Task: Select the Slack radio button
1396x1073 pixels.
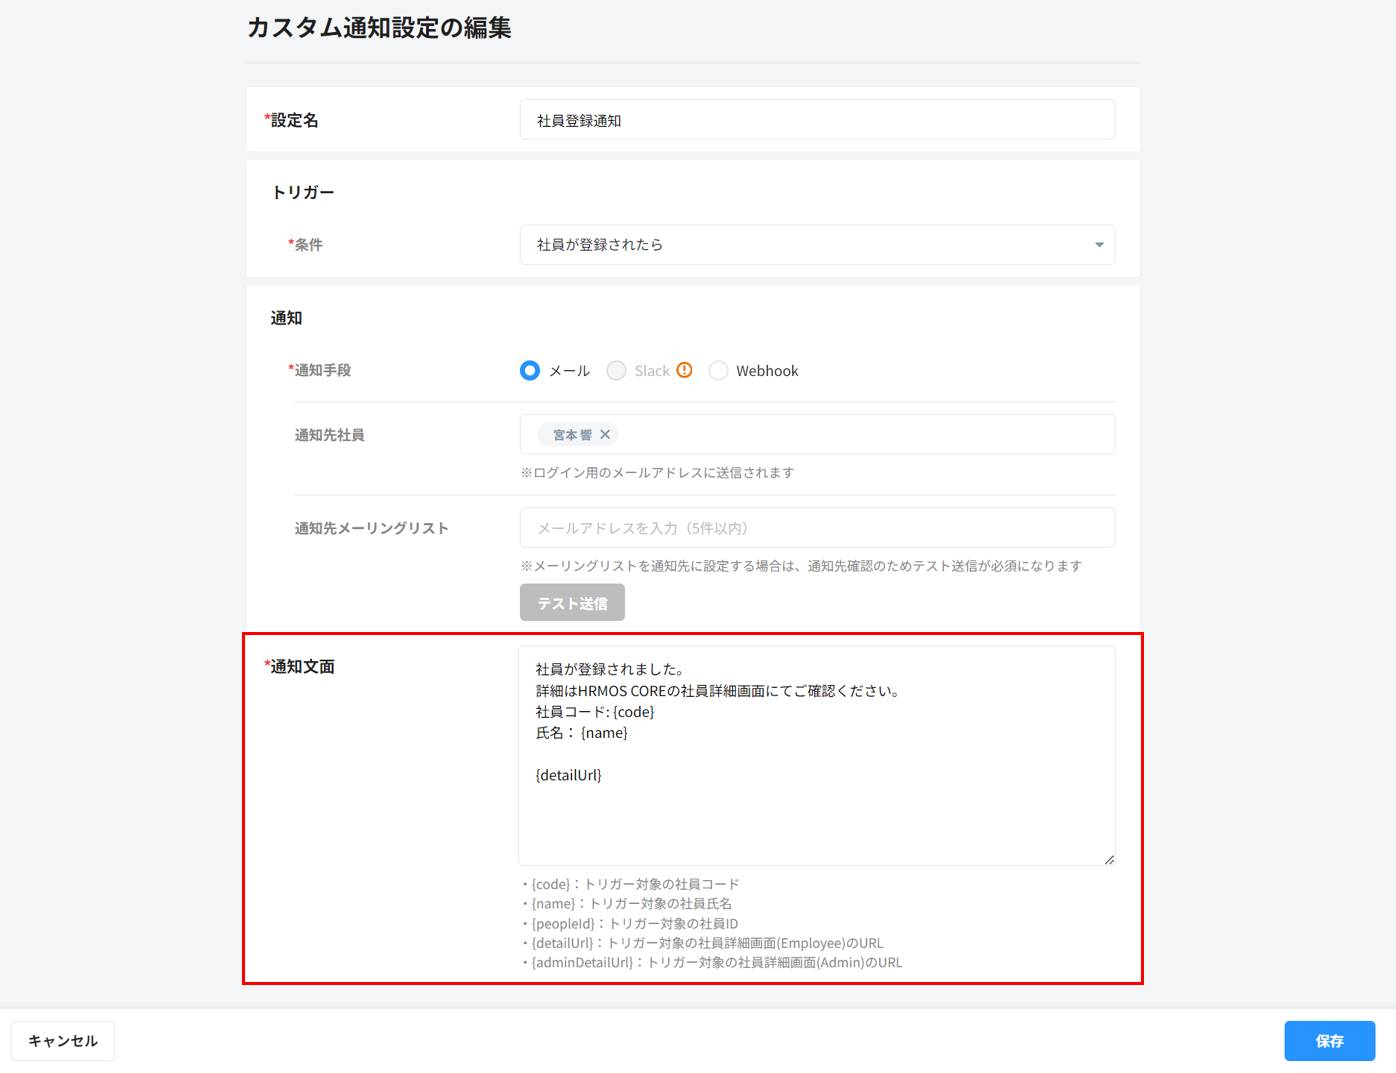Action: pyautogui.click(x=616, y=371)
